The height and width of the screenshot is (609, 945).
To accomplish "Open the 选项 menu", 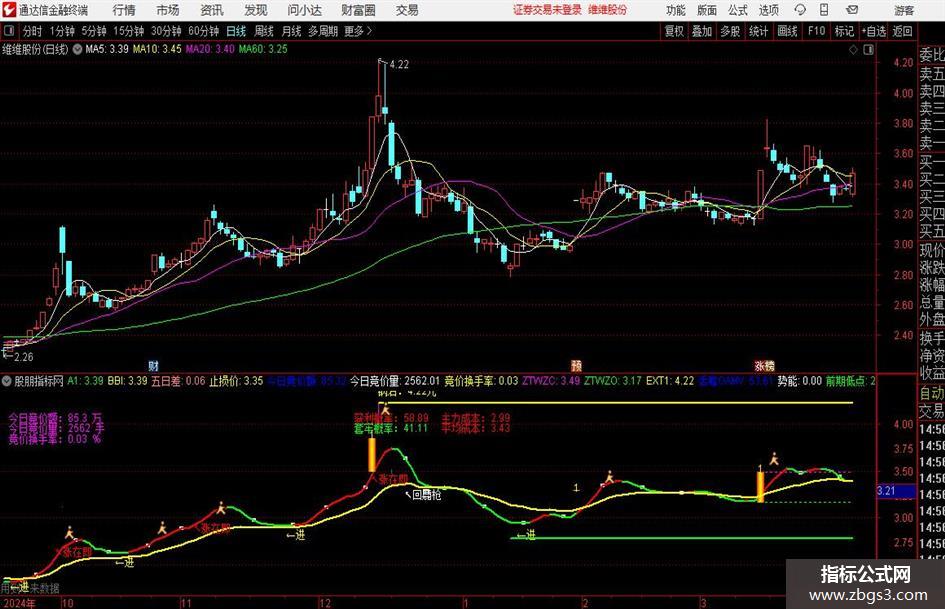I will click(768, 10).
